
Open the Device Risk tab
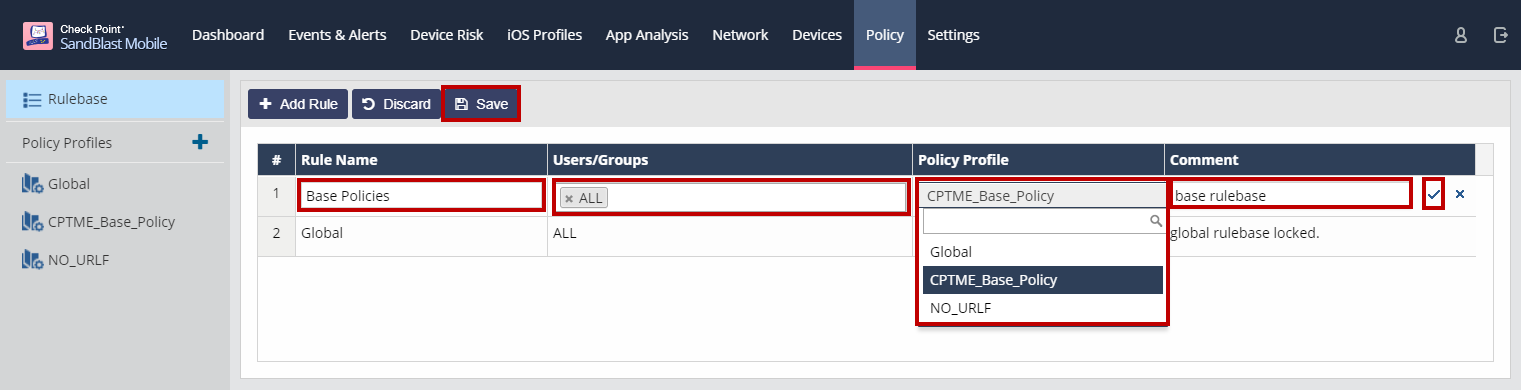(446, 35)
